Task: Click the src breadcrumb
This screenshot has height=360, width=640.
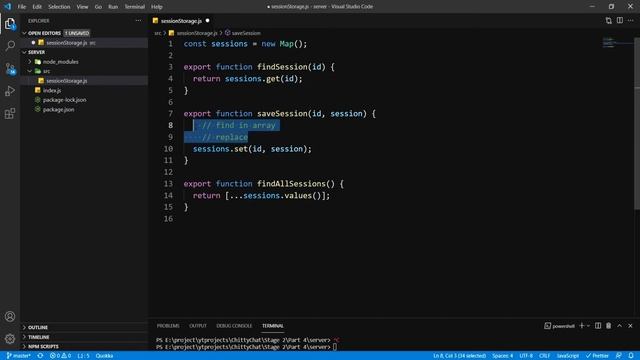Action: (x=158, y=33)
